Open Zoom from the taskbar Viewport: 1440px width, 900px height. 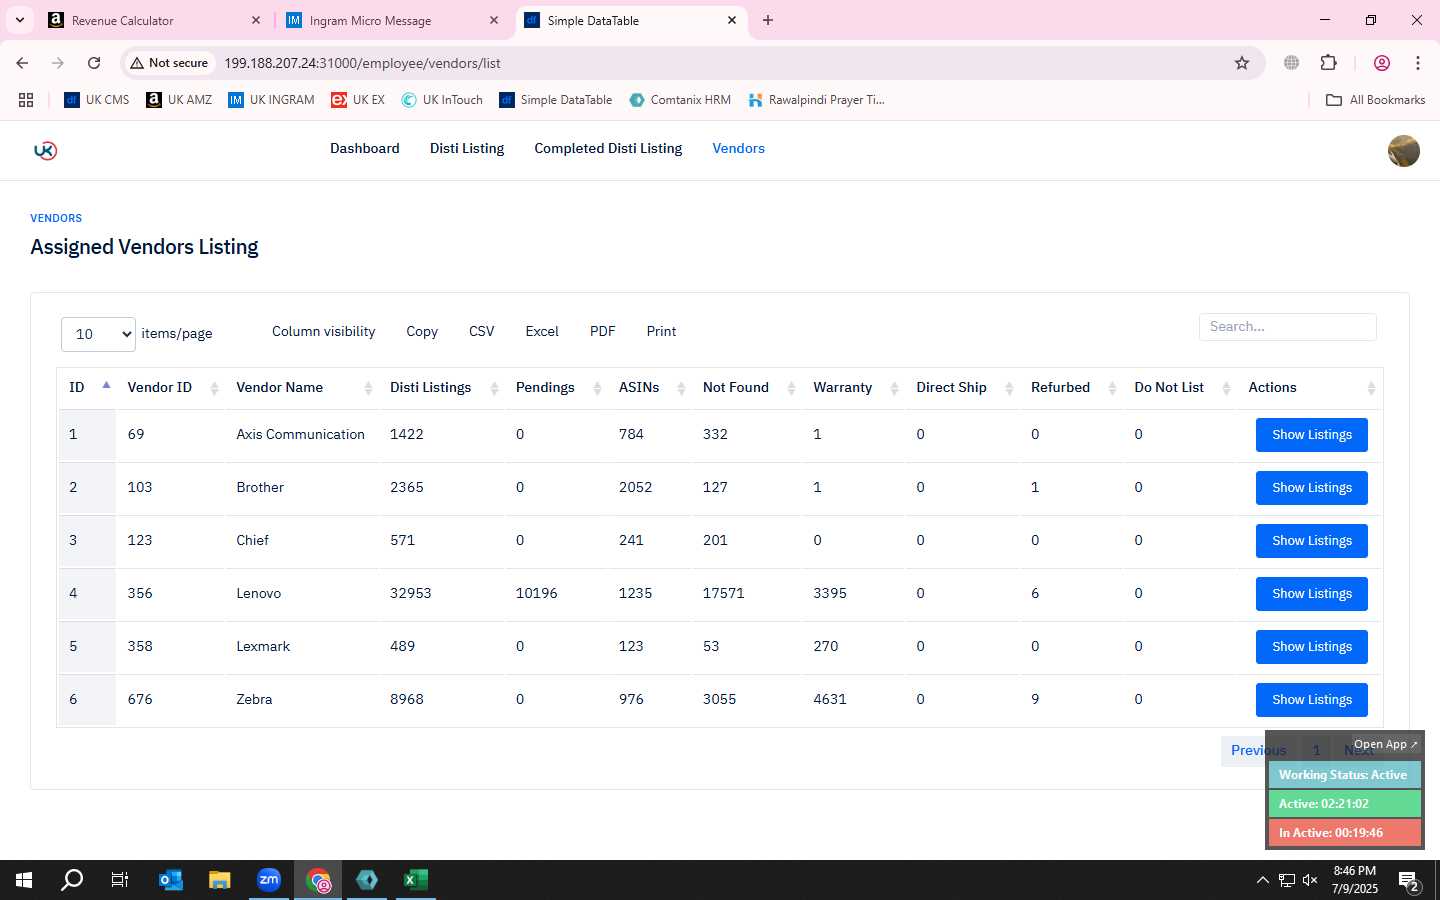269,880
